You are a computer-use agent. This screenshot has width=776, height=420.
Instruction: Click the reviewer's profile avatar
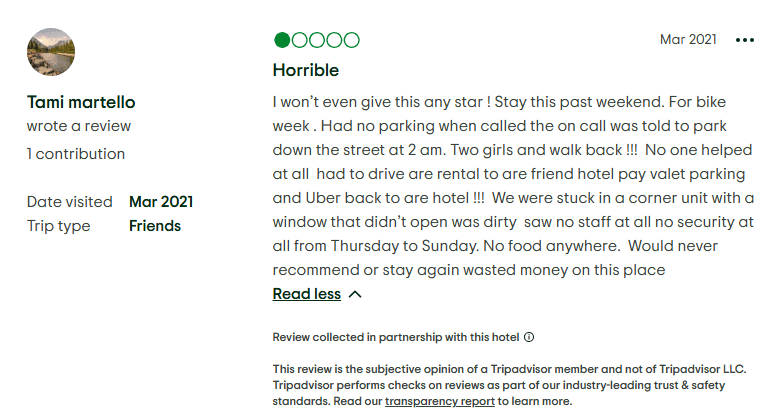coord(51,53)
